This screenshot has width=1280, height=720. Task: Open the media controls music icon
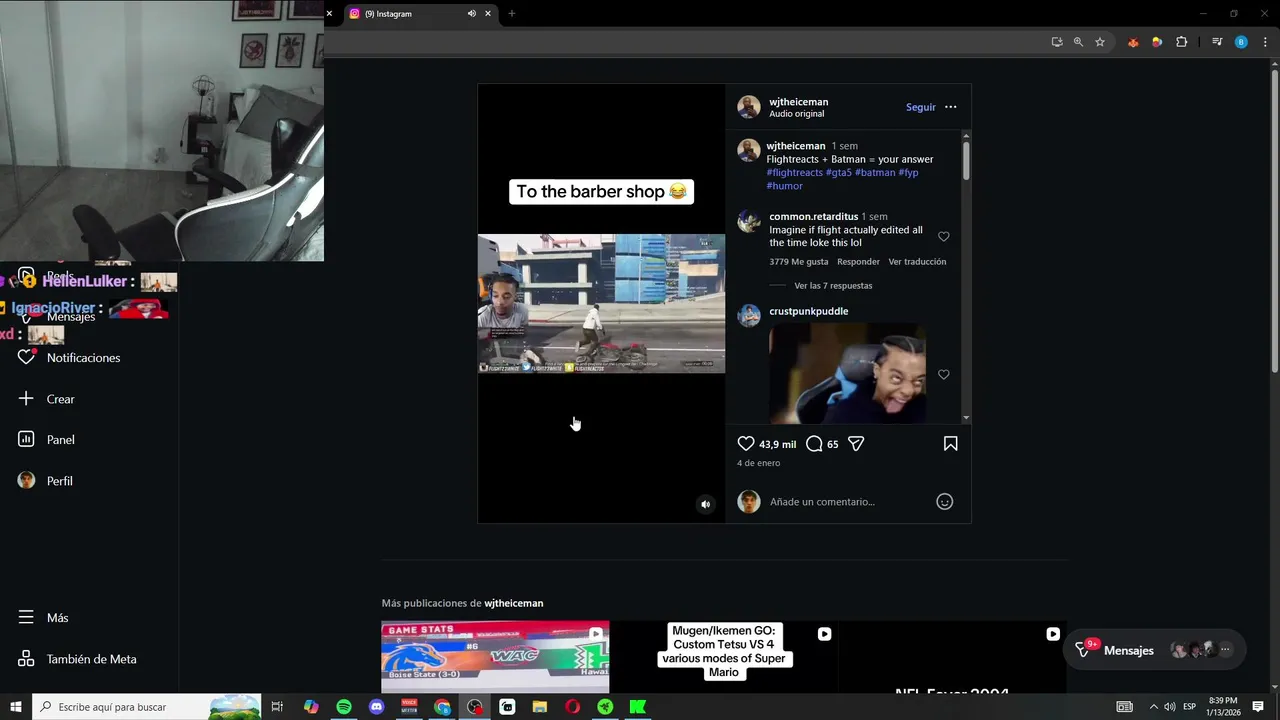(x=1217, y=42)
